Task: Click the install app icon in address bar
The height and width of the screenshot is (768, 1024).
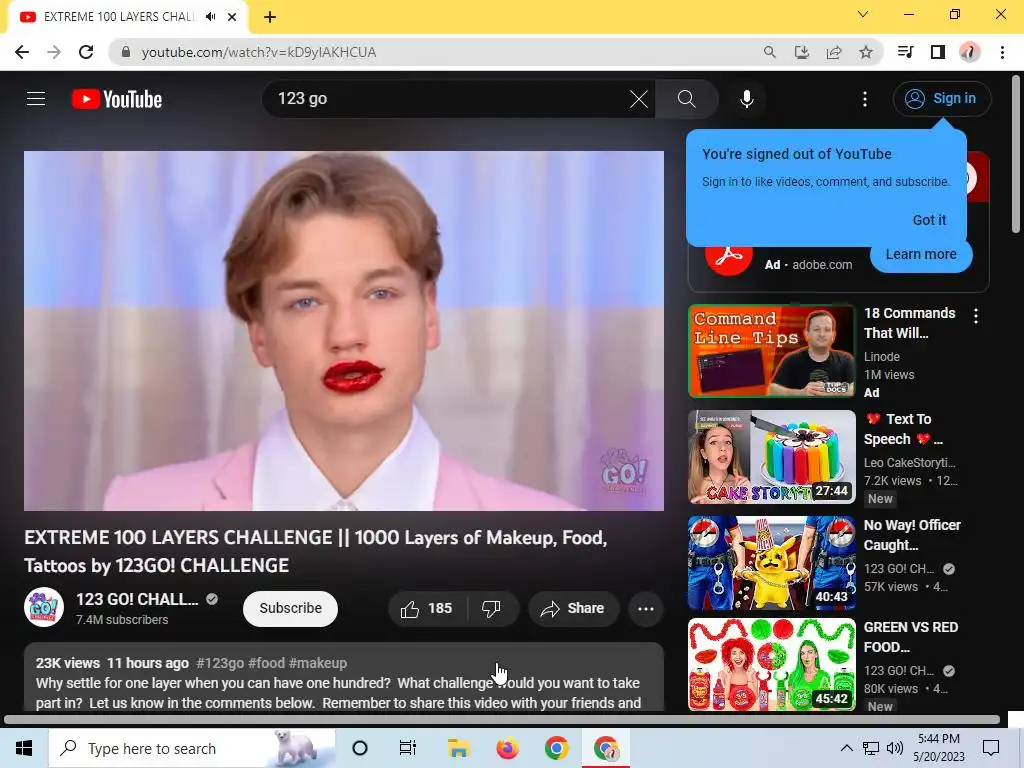Action: pyautogui.click(x=802, y=52)
